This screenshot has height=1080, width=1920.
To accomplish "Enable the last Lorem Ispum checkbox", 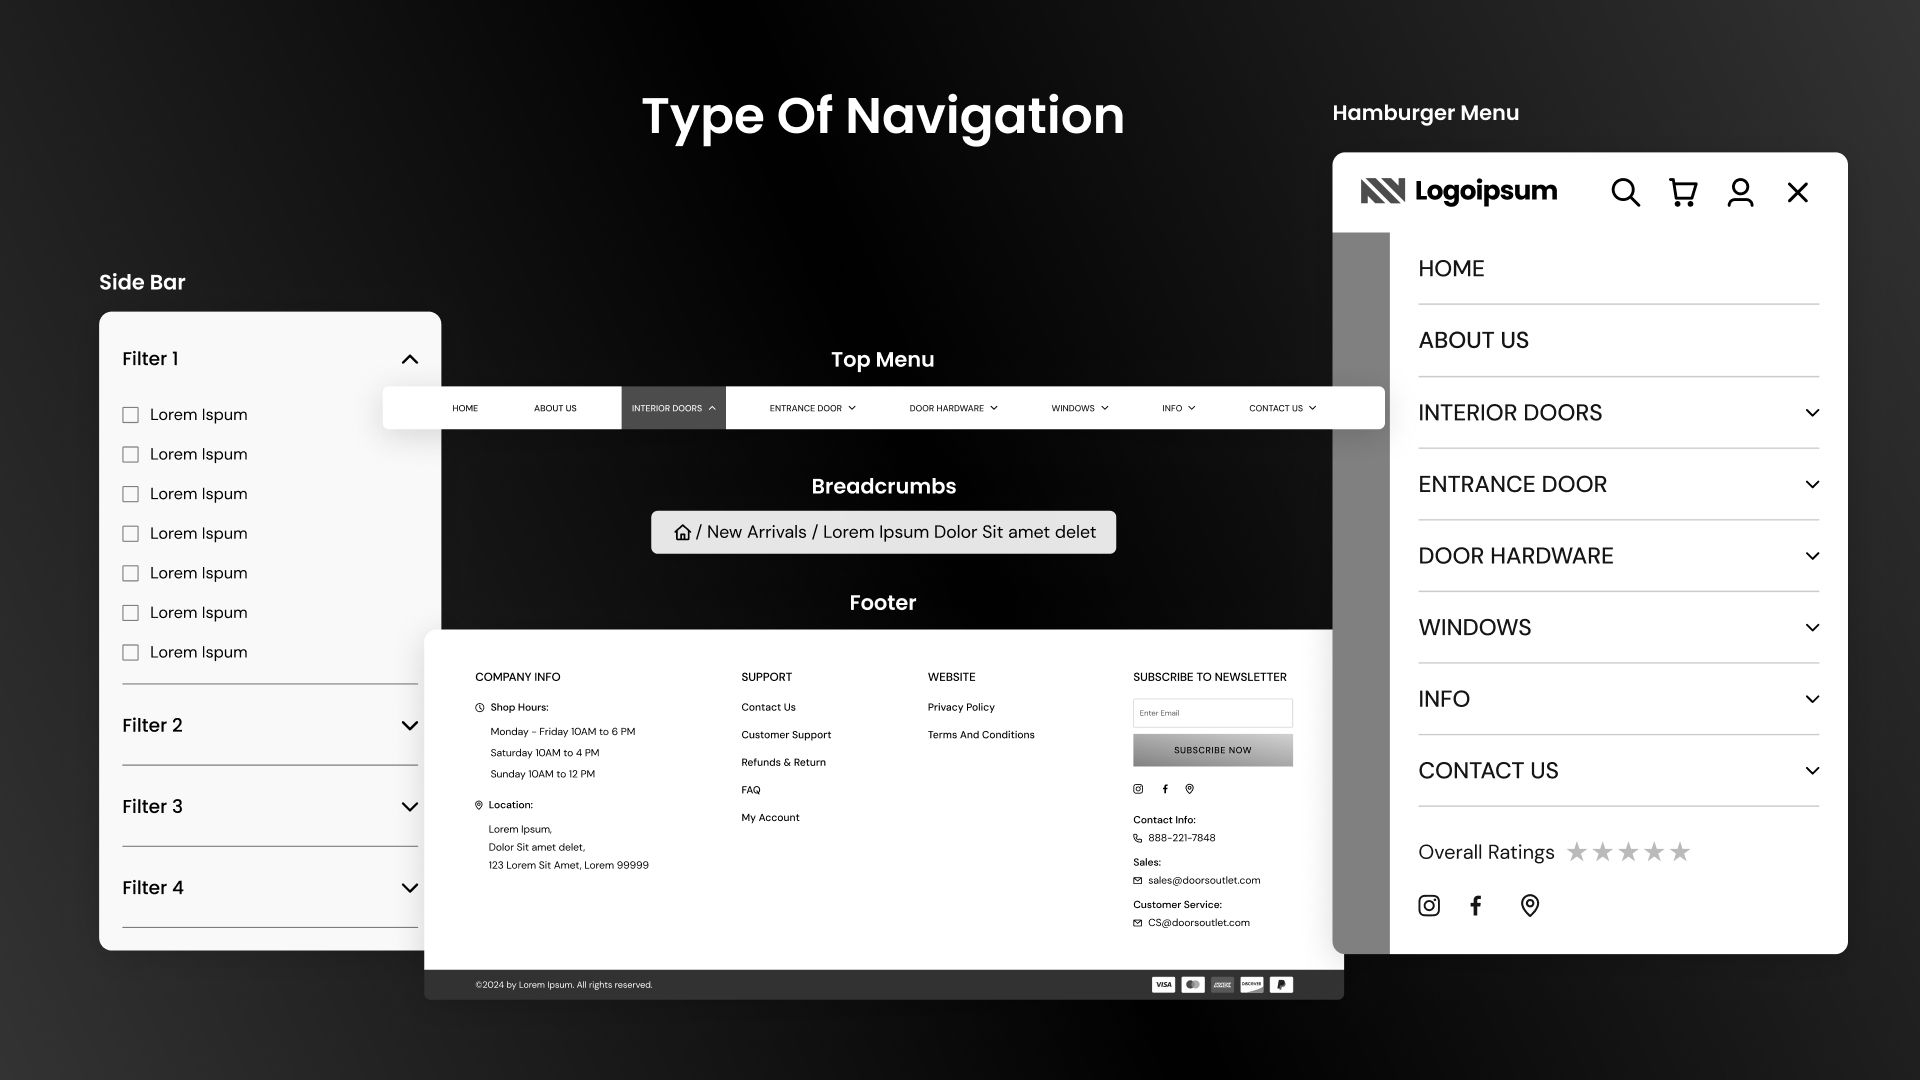I will point(130,653).
